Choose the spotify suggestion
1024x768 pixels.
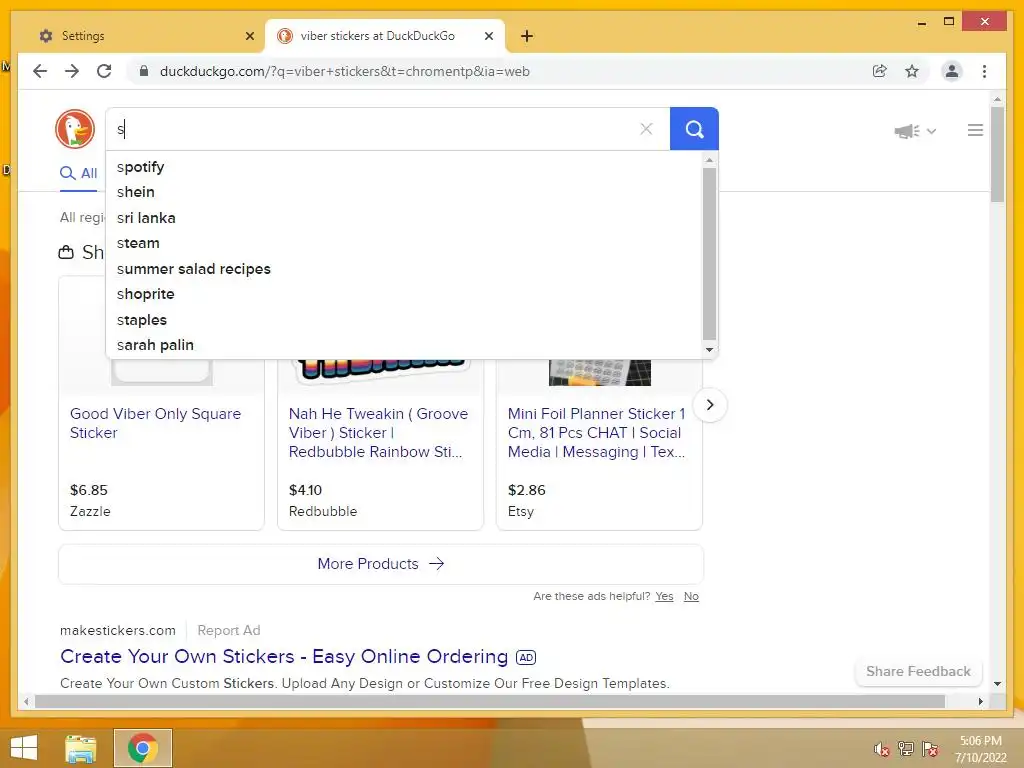click(x=404, y=167)
